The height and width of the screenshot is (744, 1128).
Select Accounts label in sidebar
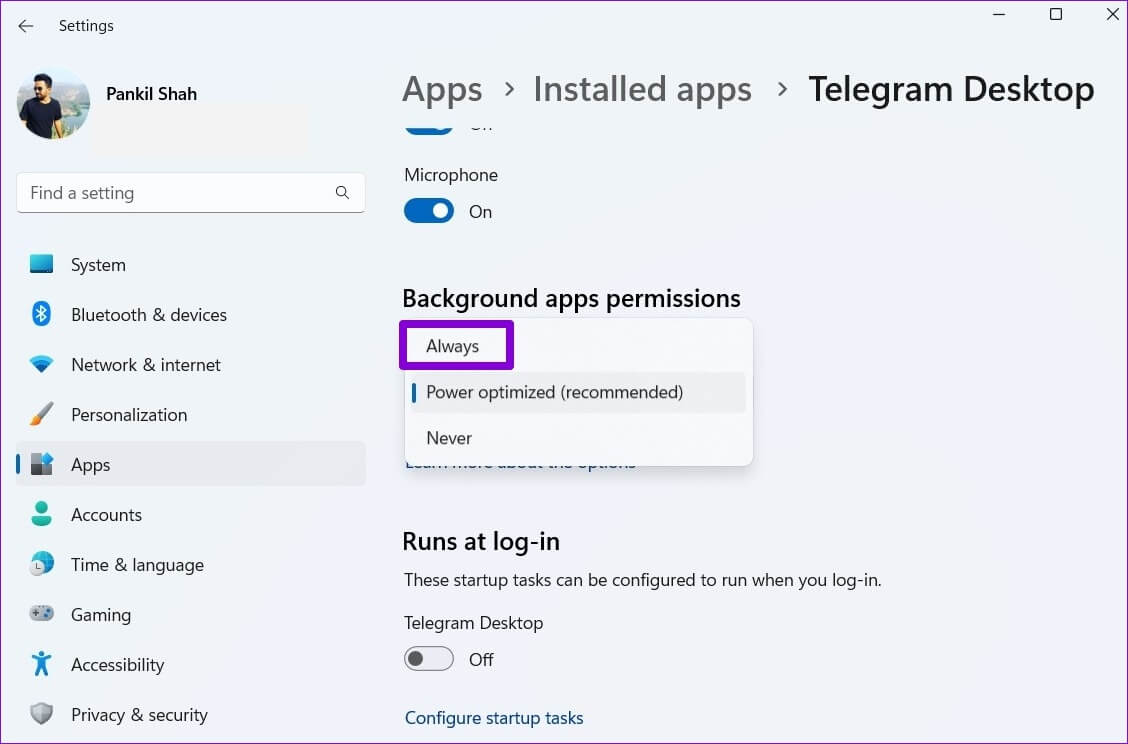(x=106, y=515)
